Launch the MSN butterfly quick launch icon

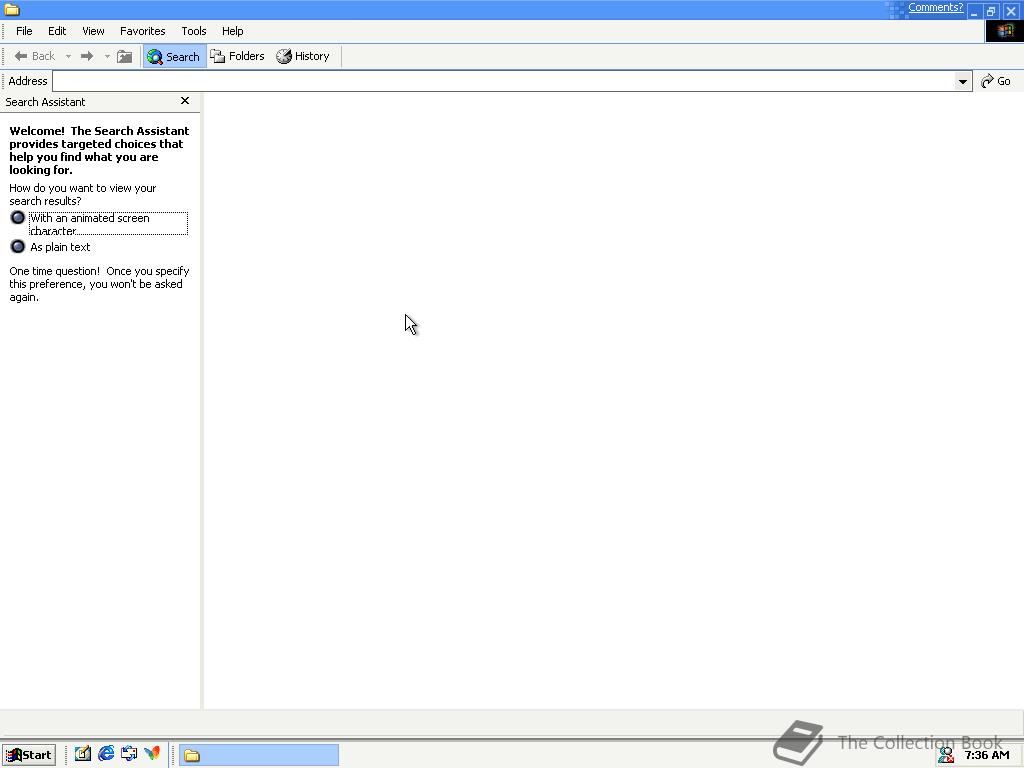(152, 754)
